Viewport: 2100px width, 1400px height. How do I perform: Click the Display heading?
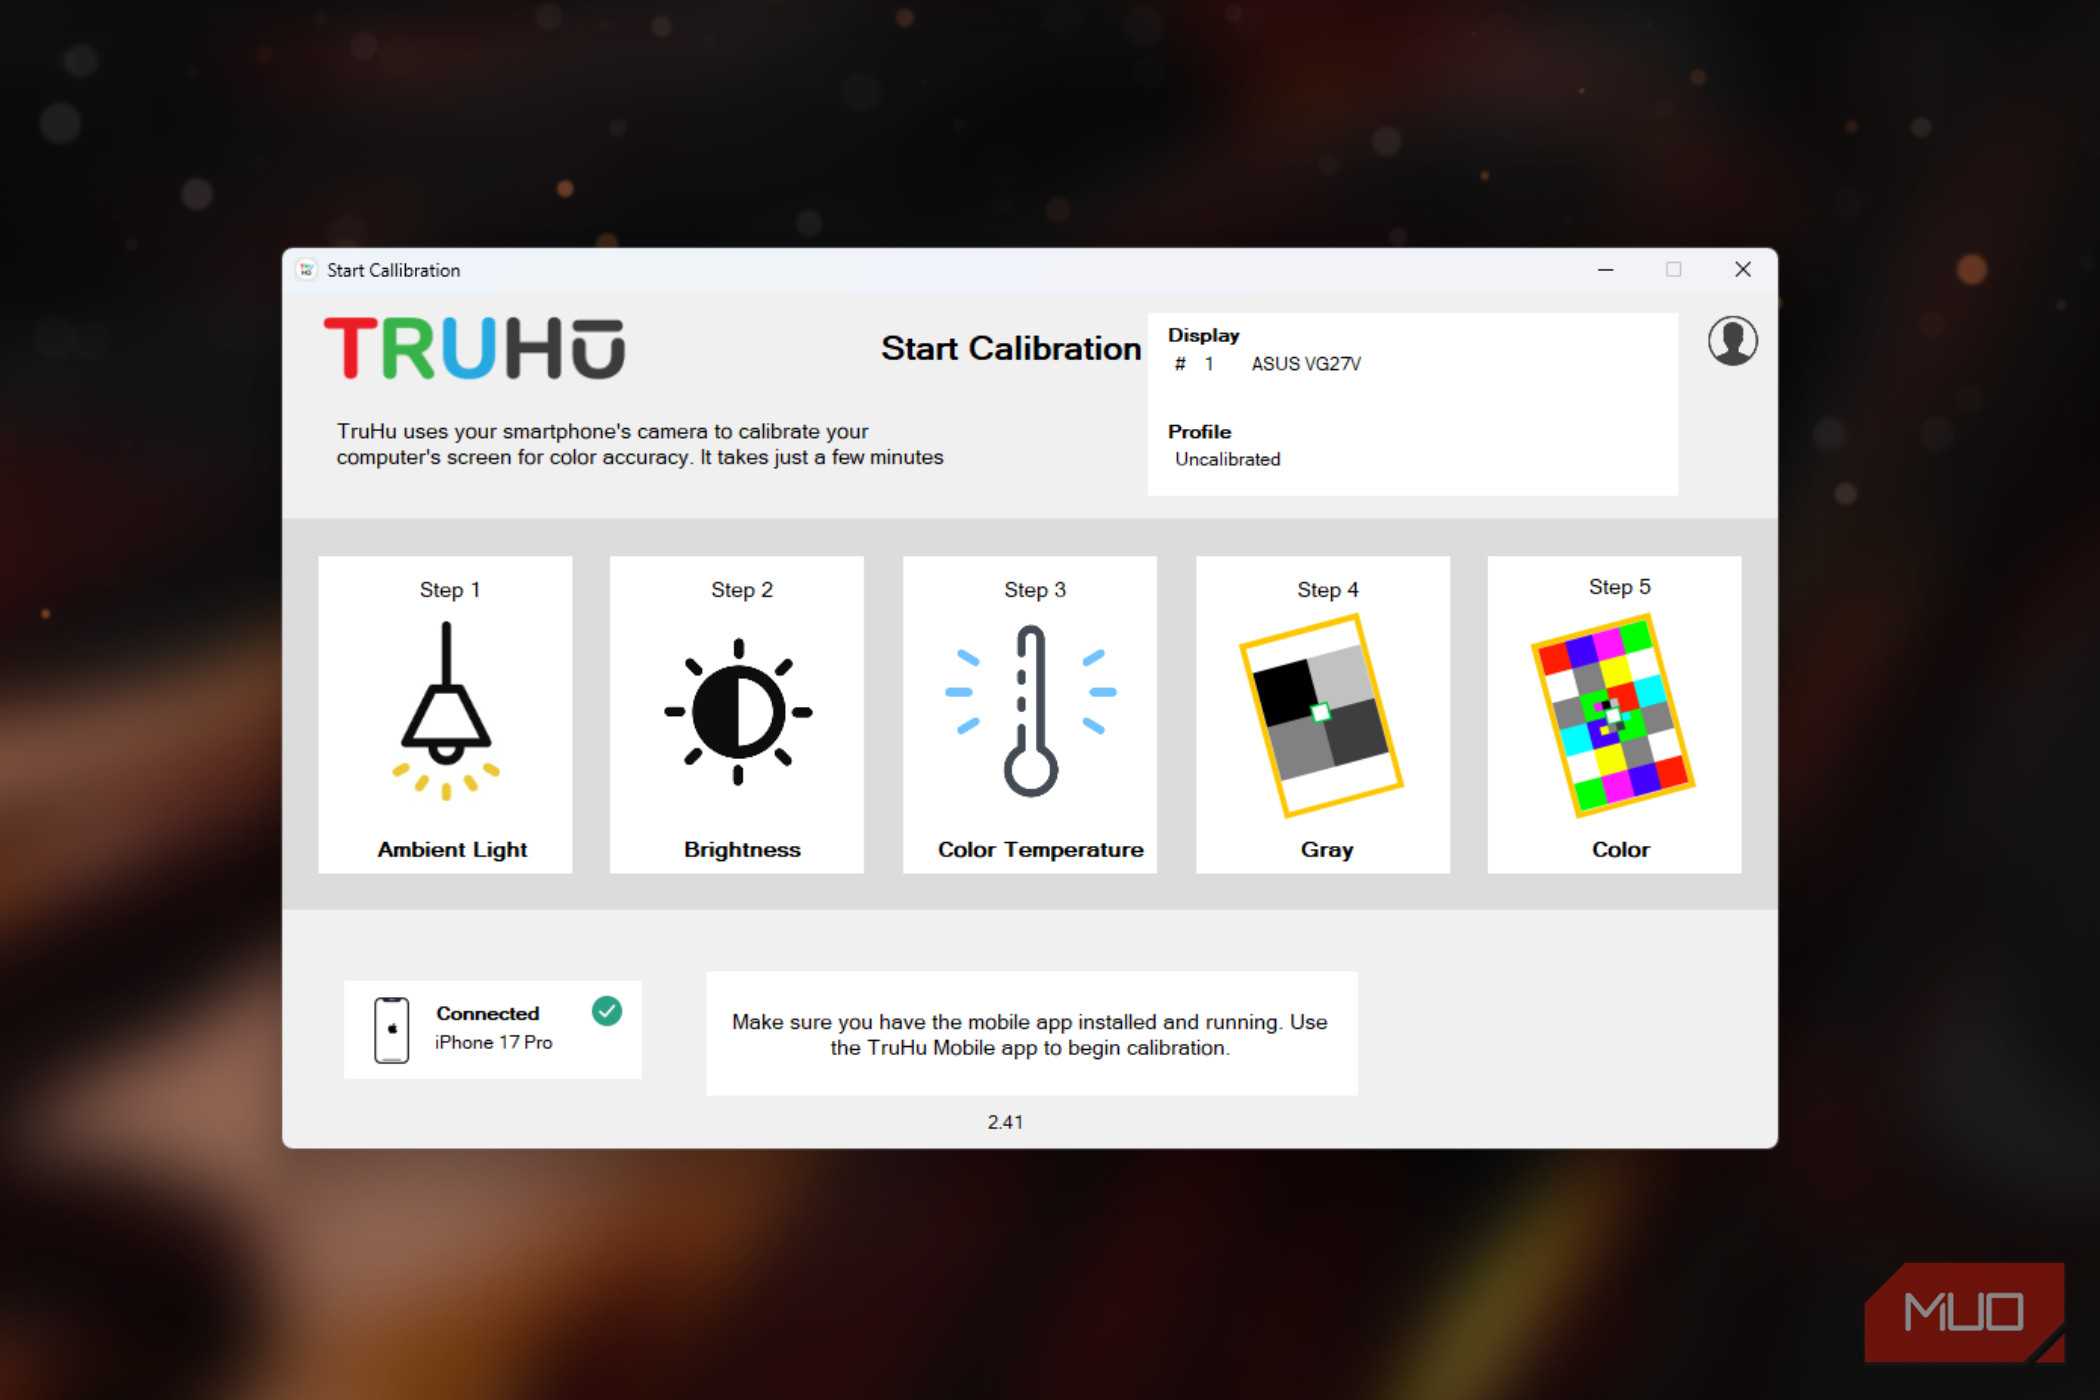1203,335
